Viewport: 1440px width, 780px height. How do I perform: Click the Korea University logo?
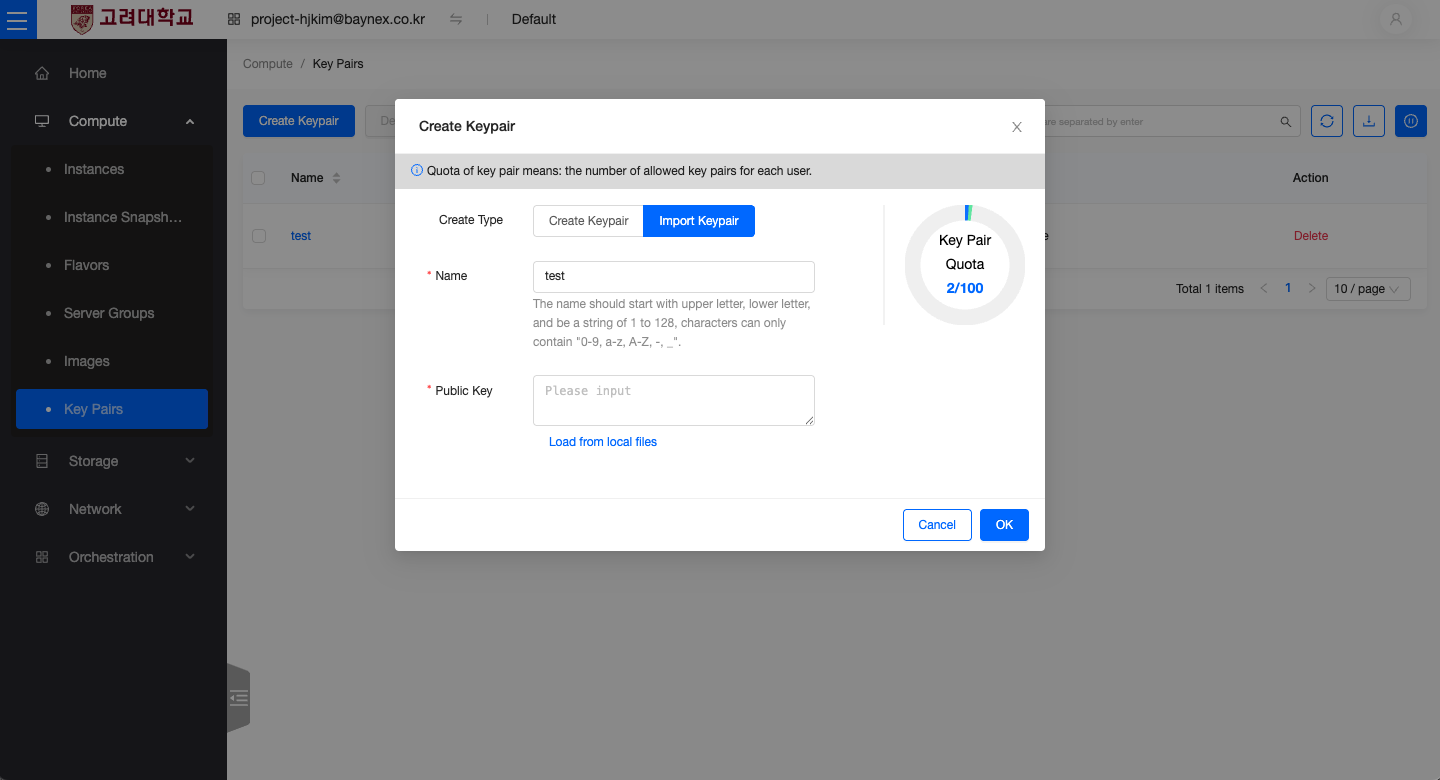[133, 19]
